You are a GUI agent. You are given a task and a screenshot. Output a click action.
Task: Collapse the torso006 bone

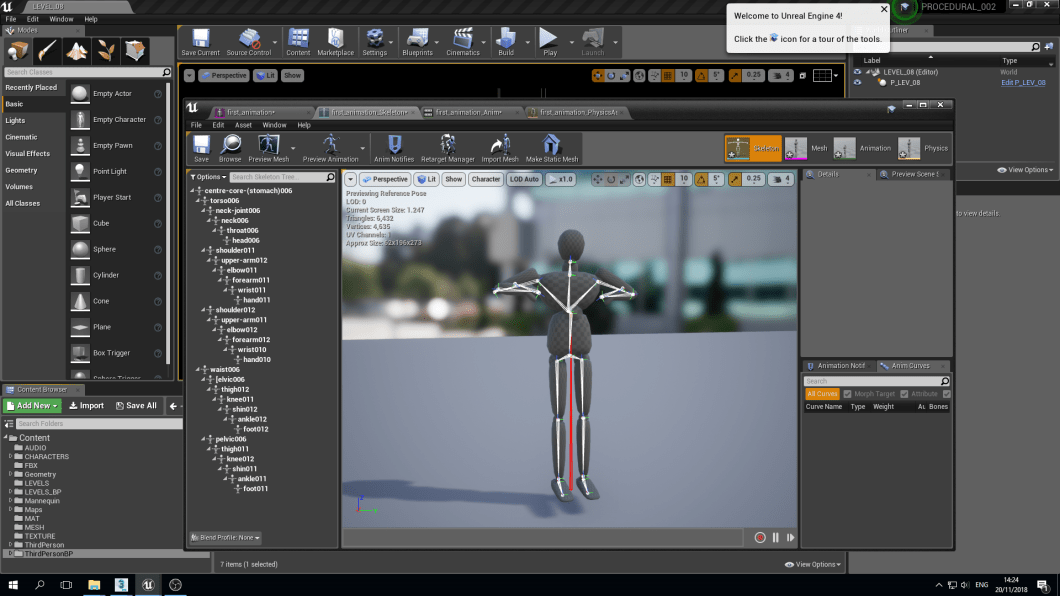point(197,201)
